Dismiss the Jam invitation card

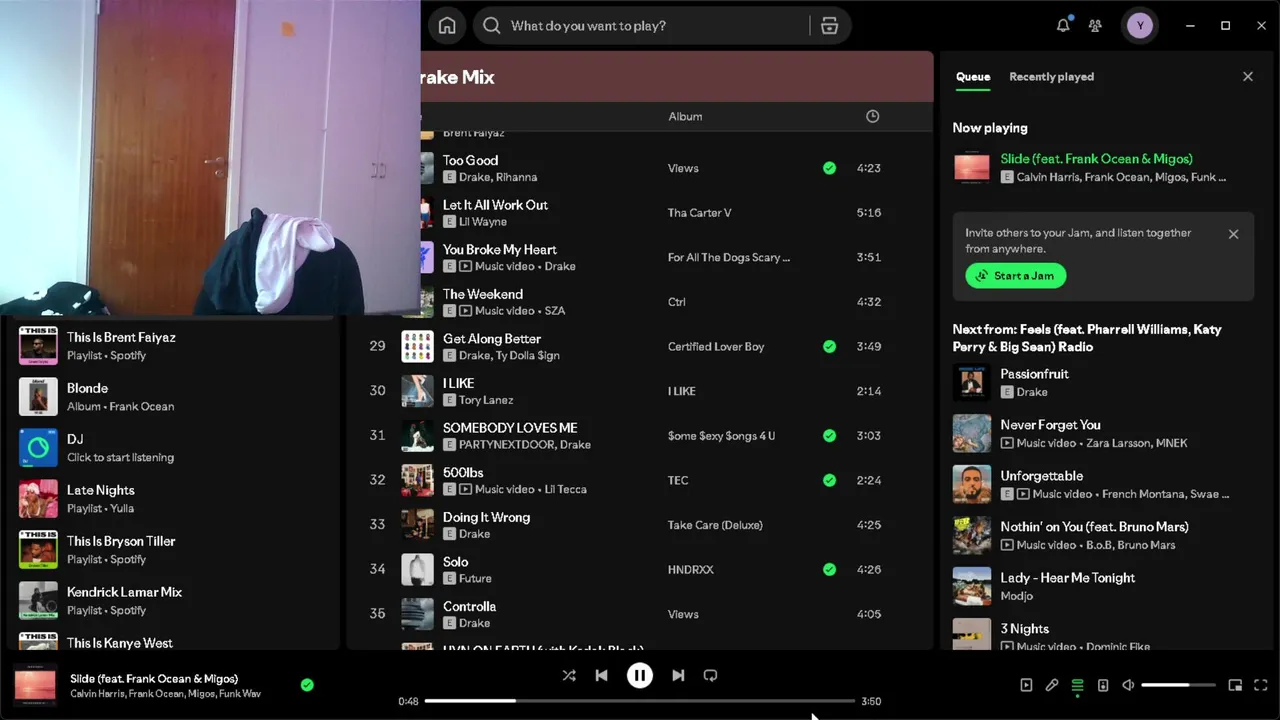[x=1233, y=234]
